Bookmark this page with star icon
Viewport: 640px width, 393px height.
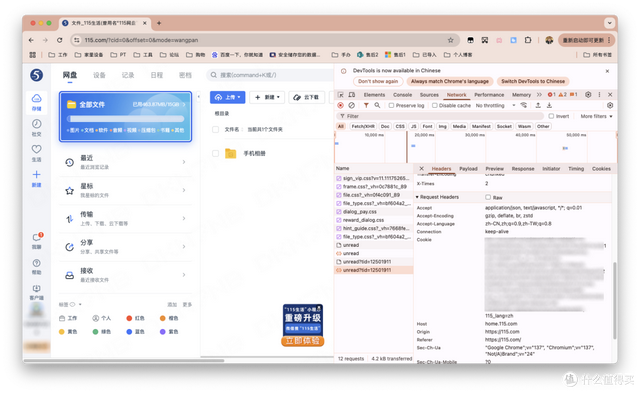[450, 40]
